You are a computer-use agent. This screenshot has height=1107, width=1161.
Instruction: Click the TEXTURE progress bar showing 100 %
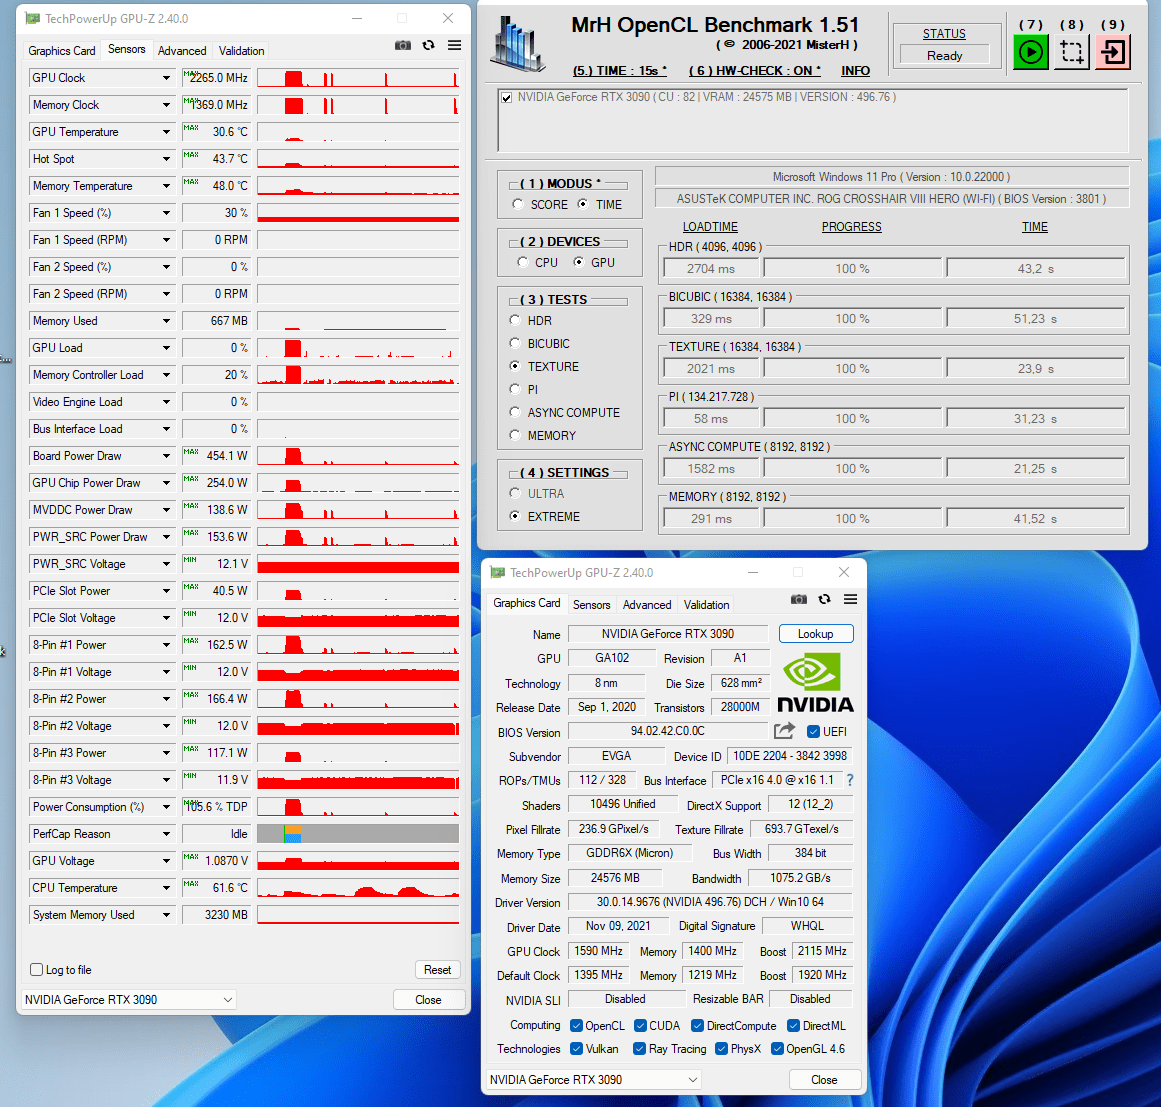(852, 369)
